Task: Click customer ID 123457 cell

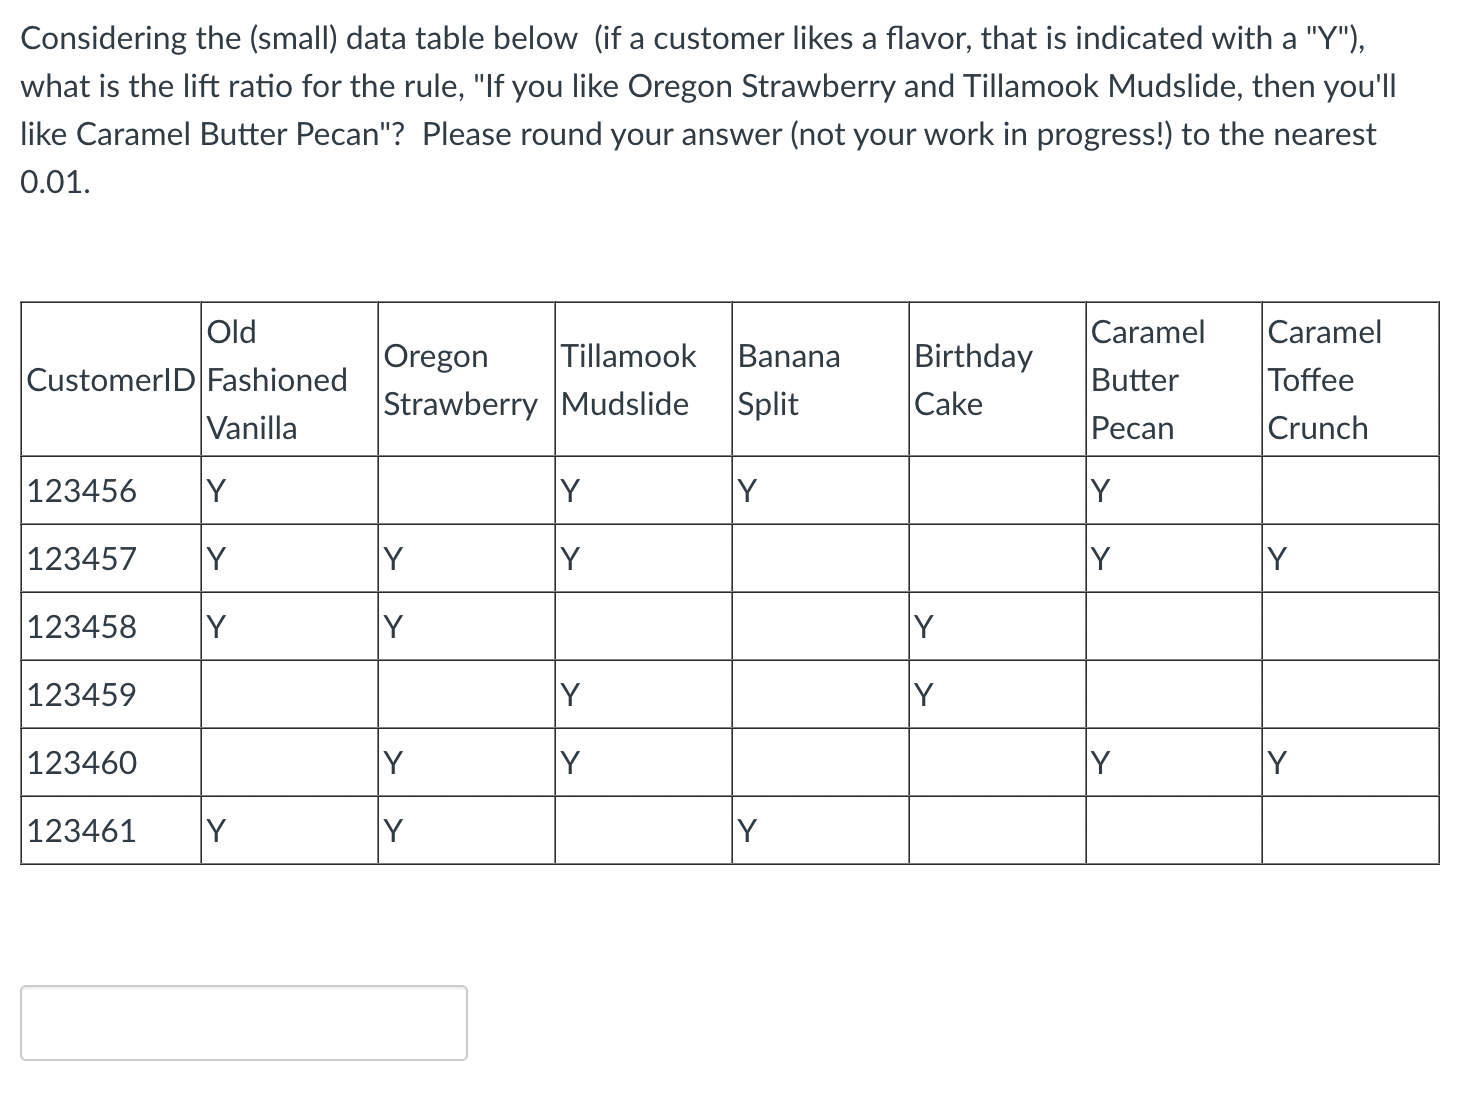Action: point(82,559)
